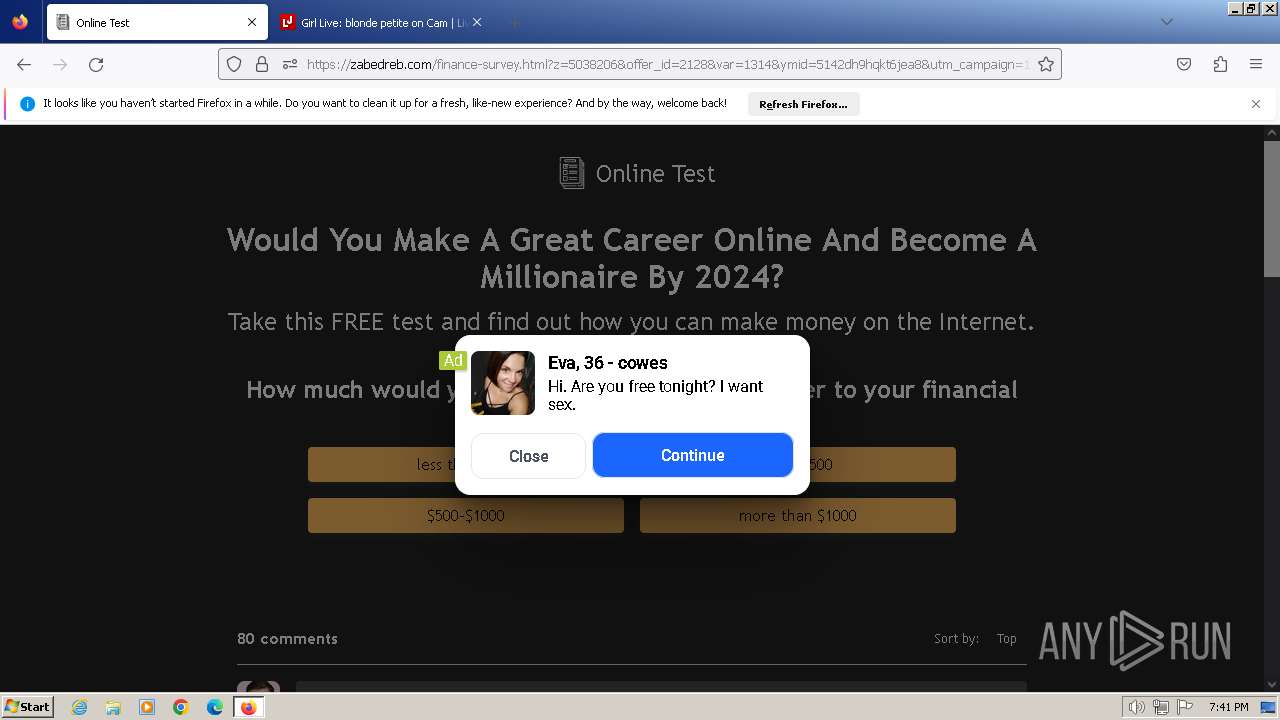Click the scrollbar down arrow
Image resolution: width=1280 pixels, height=720 pixels.
1271,685
